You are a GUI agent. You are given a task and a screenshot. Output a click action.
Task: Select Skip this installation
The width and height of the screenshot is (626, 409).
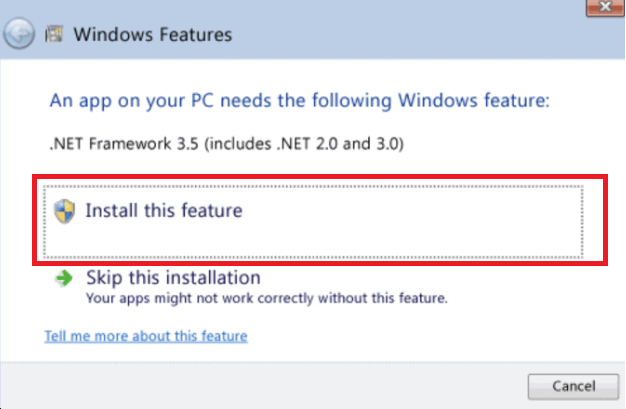(173, 278)
